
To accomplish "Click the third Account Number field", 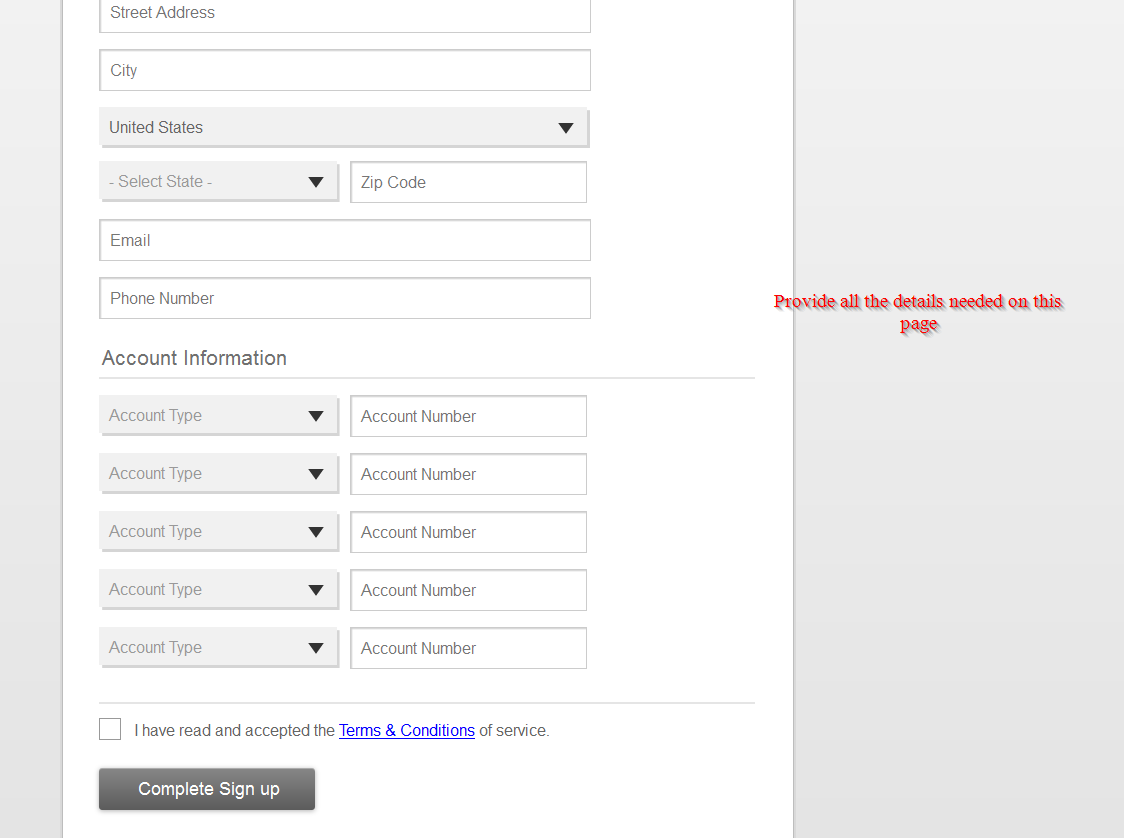I will pyautogui.click(x=468, y=532).
